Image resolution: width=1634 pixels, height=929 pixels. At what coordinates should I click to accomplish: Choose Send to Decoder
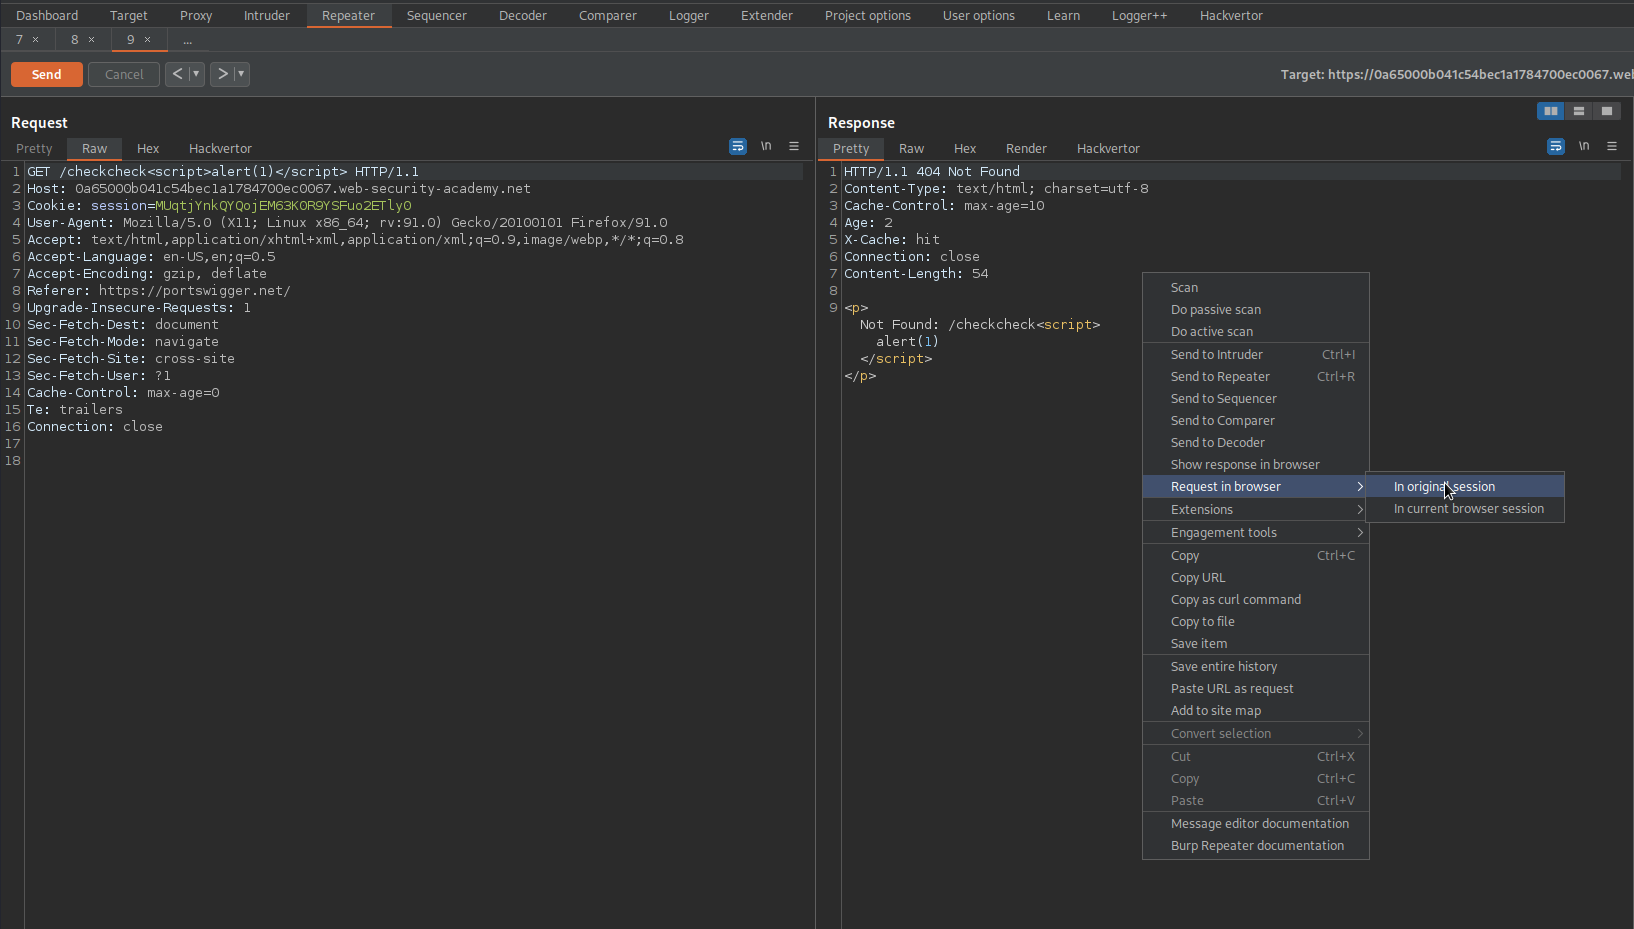coord(1256,443)
